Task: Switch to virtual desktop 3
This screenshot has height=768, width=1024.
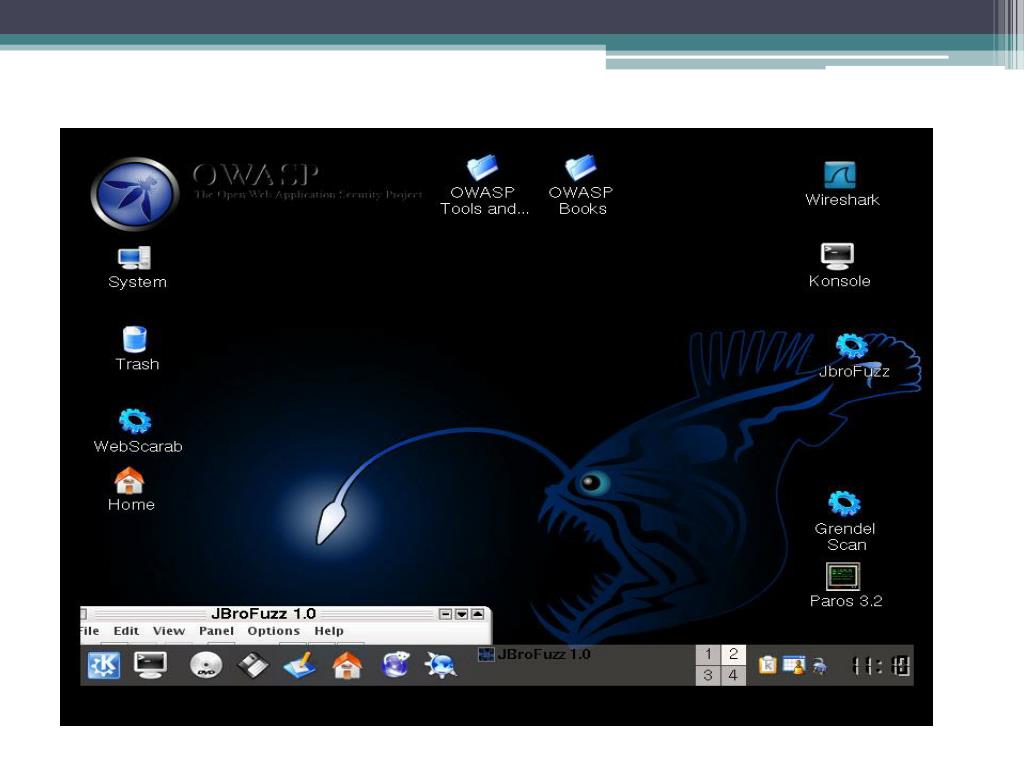Action: tap(709, 675)
